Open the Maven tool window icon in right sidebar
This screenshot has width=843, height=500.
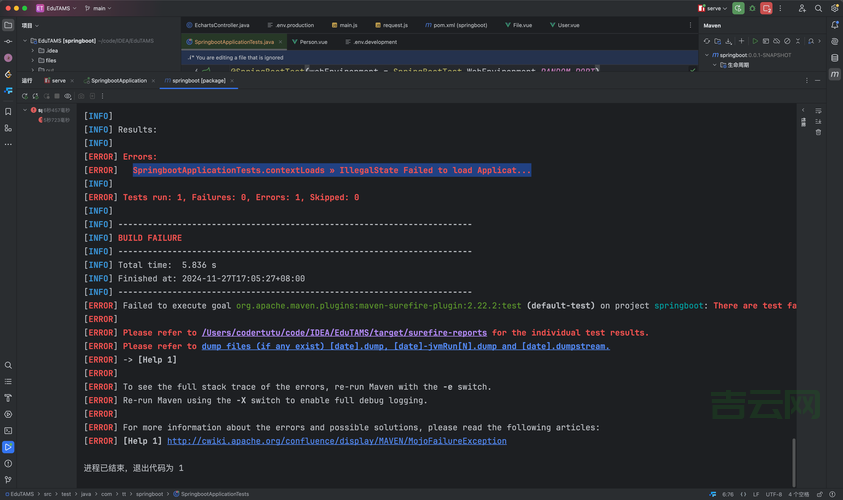[835, 74]
